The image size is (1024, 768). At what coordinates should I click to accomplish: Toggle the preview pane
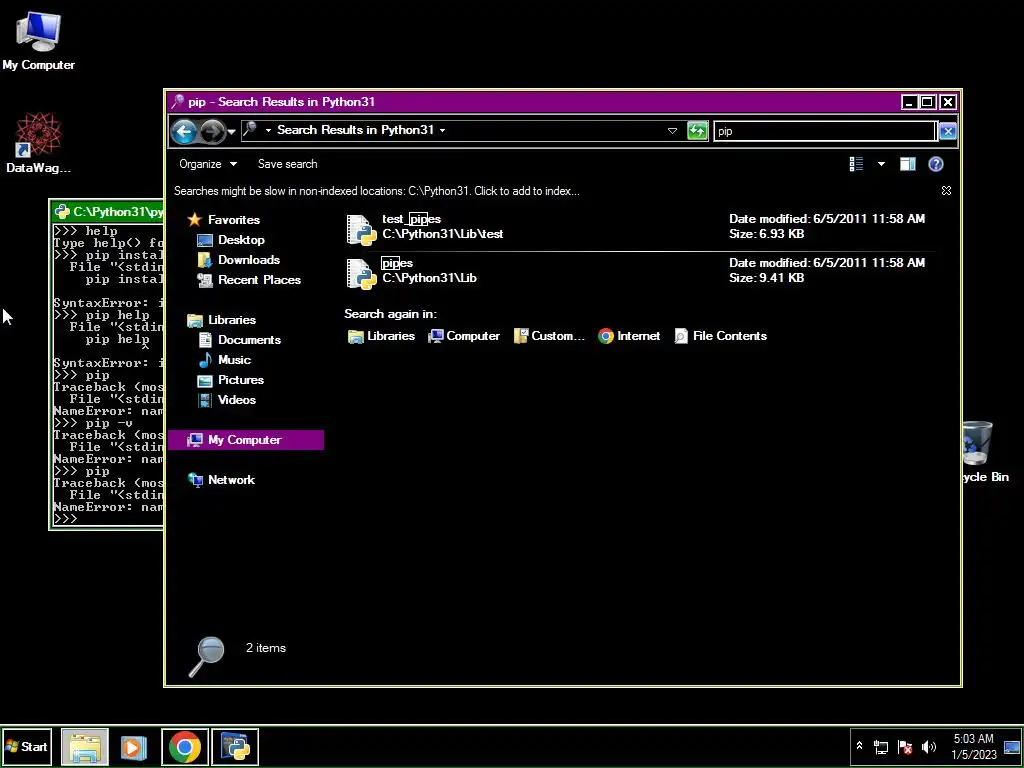click(x=908, y=164)
